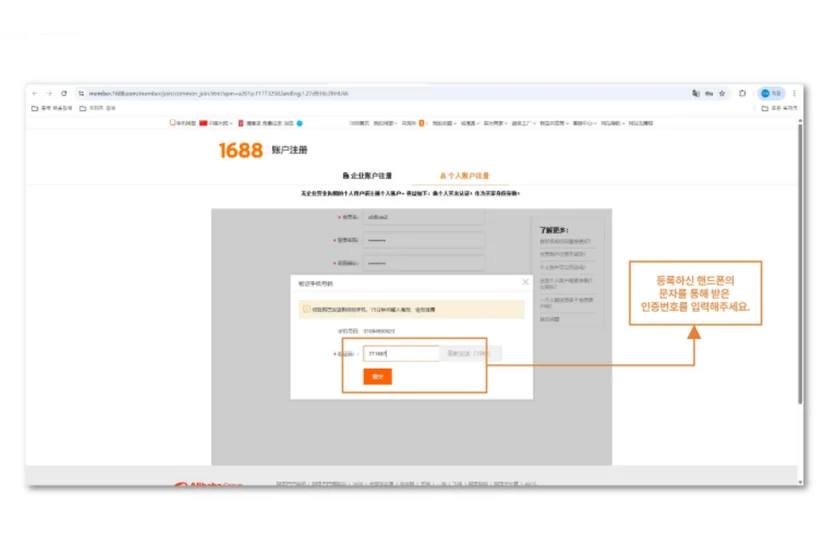This screenshot has width=828, height=552.
Task: Click the first password field
Action: pos(424,240)
